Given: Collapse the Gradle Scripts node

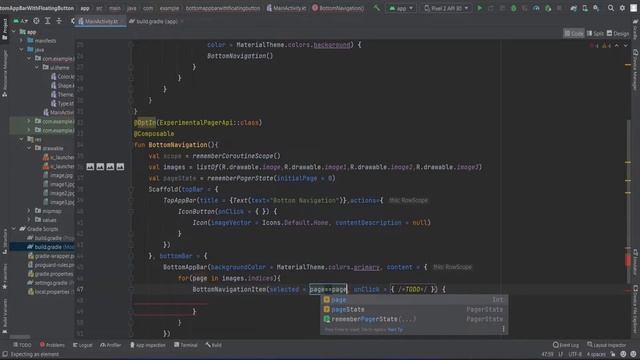Looking at the screenshot, I should (x=14, y=229).
